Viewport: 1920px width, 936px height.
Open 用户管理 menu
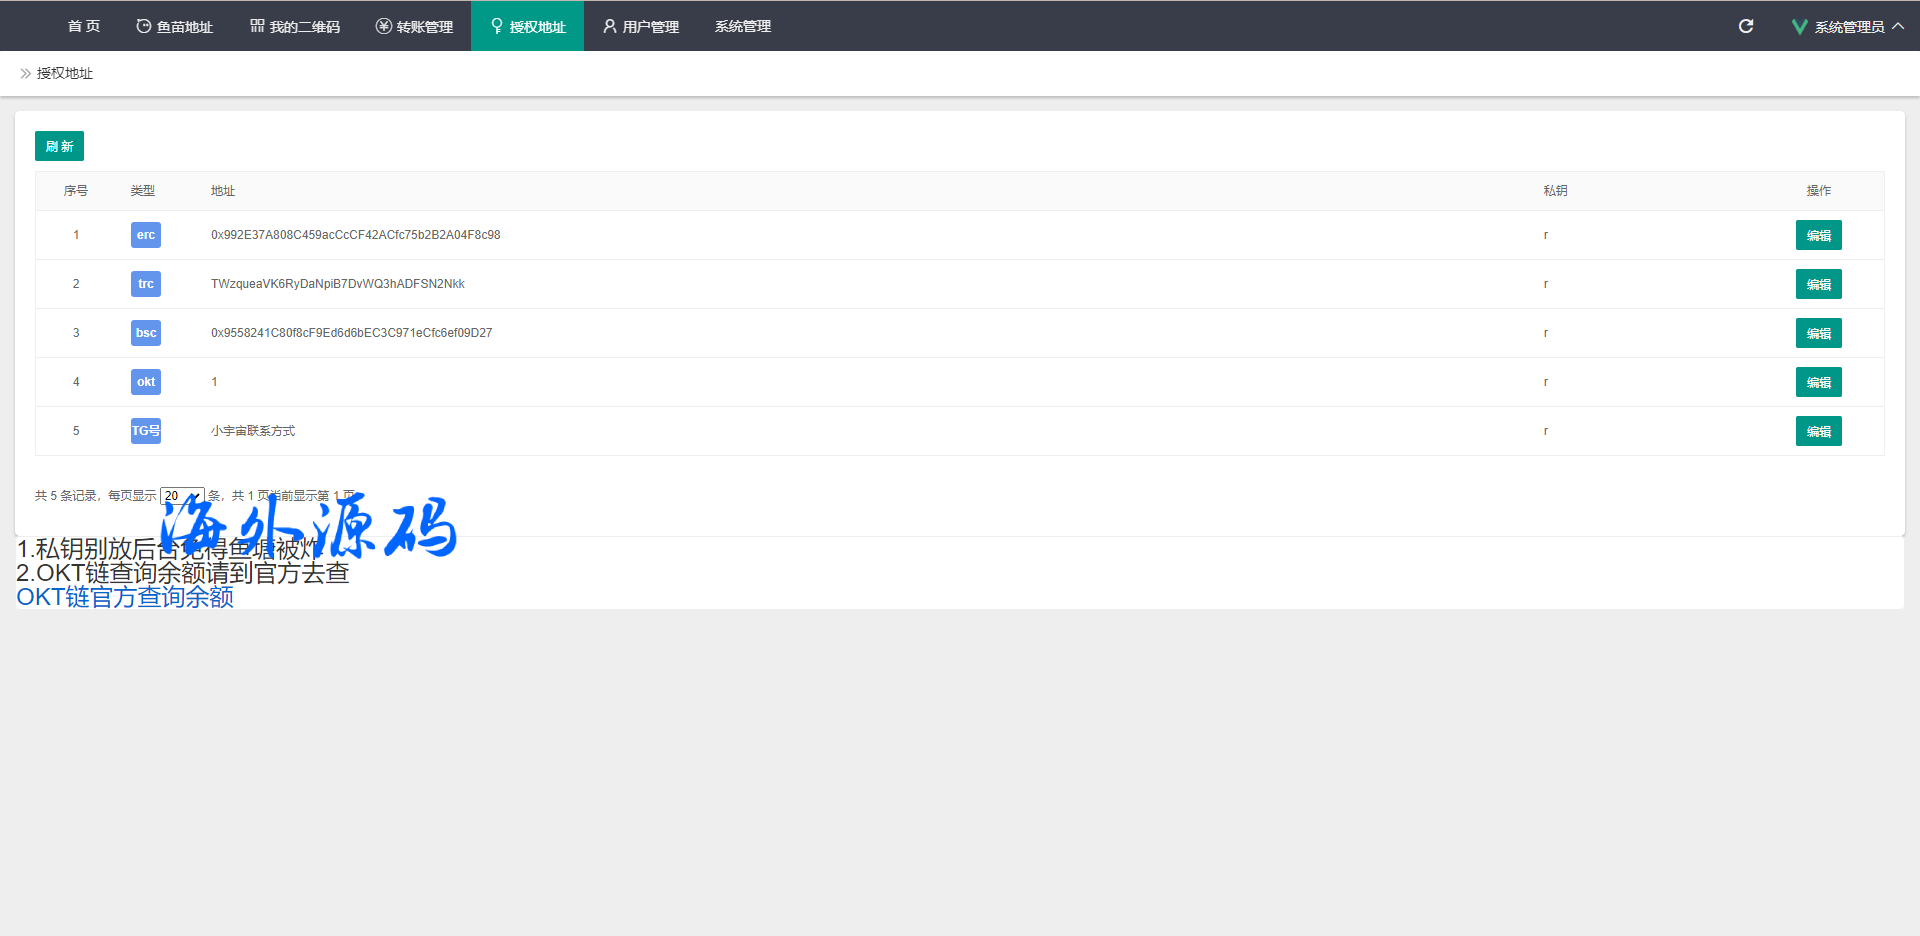point(641,27)
